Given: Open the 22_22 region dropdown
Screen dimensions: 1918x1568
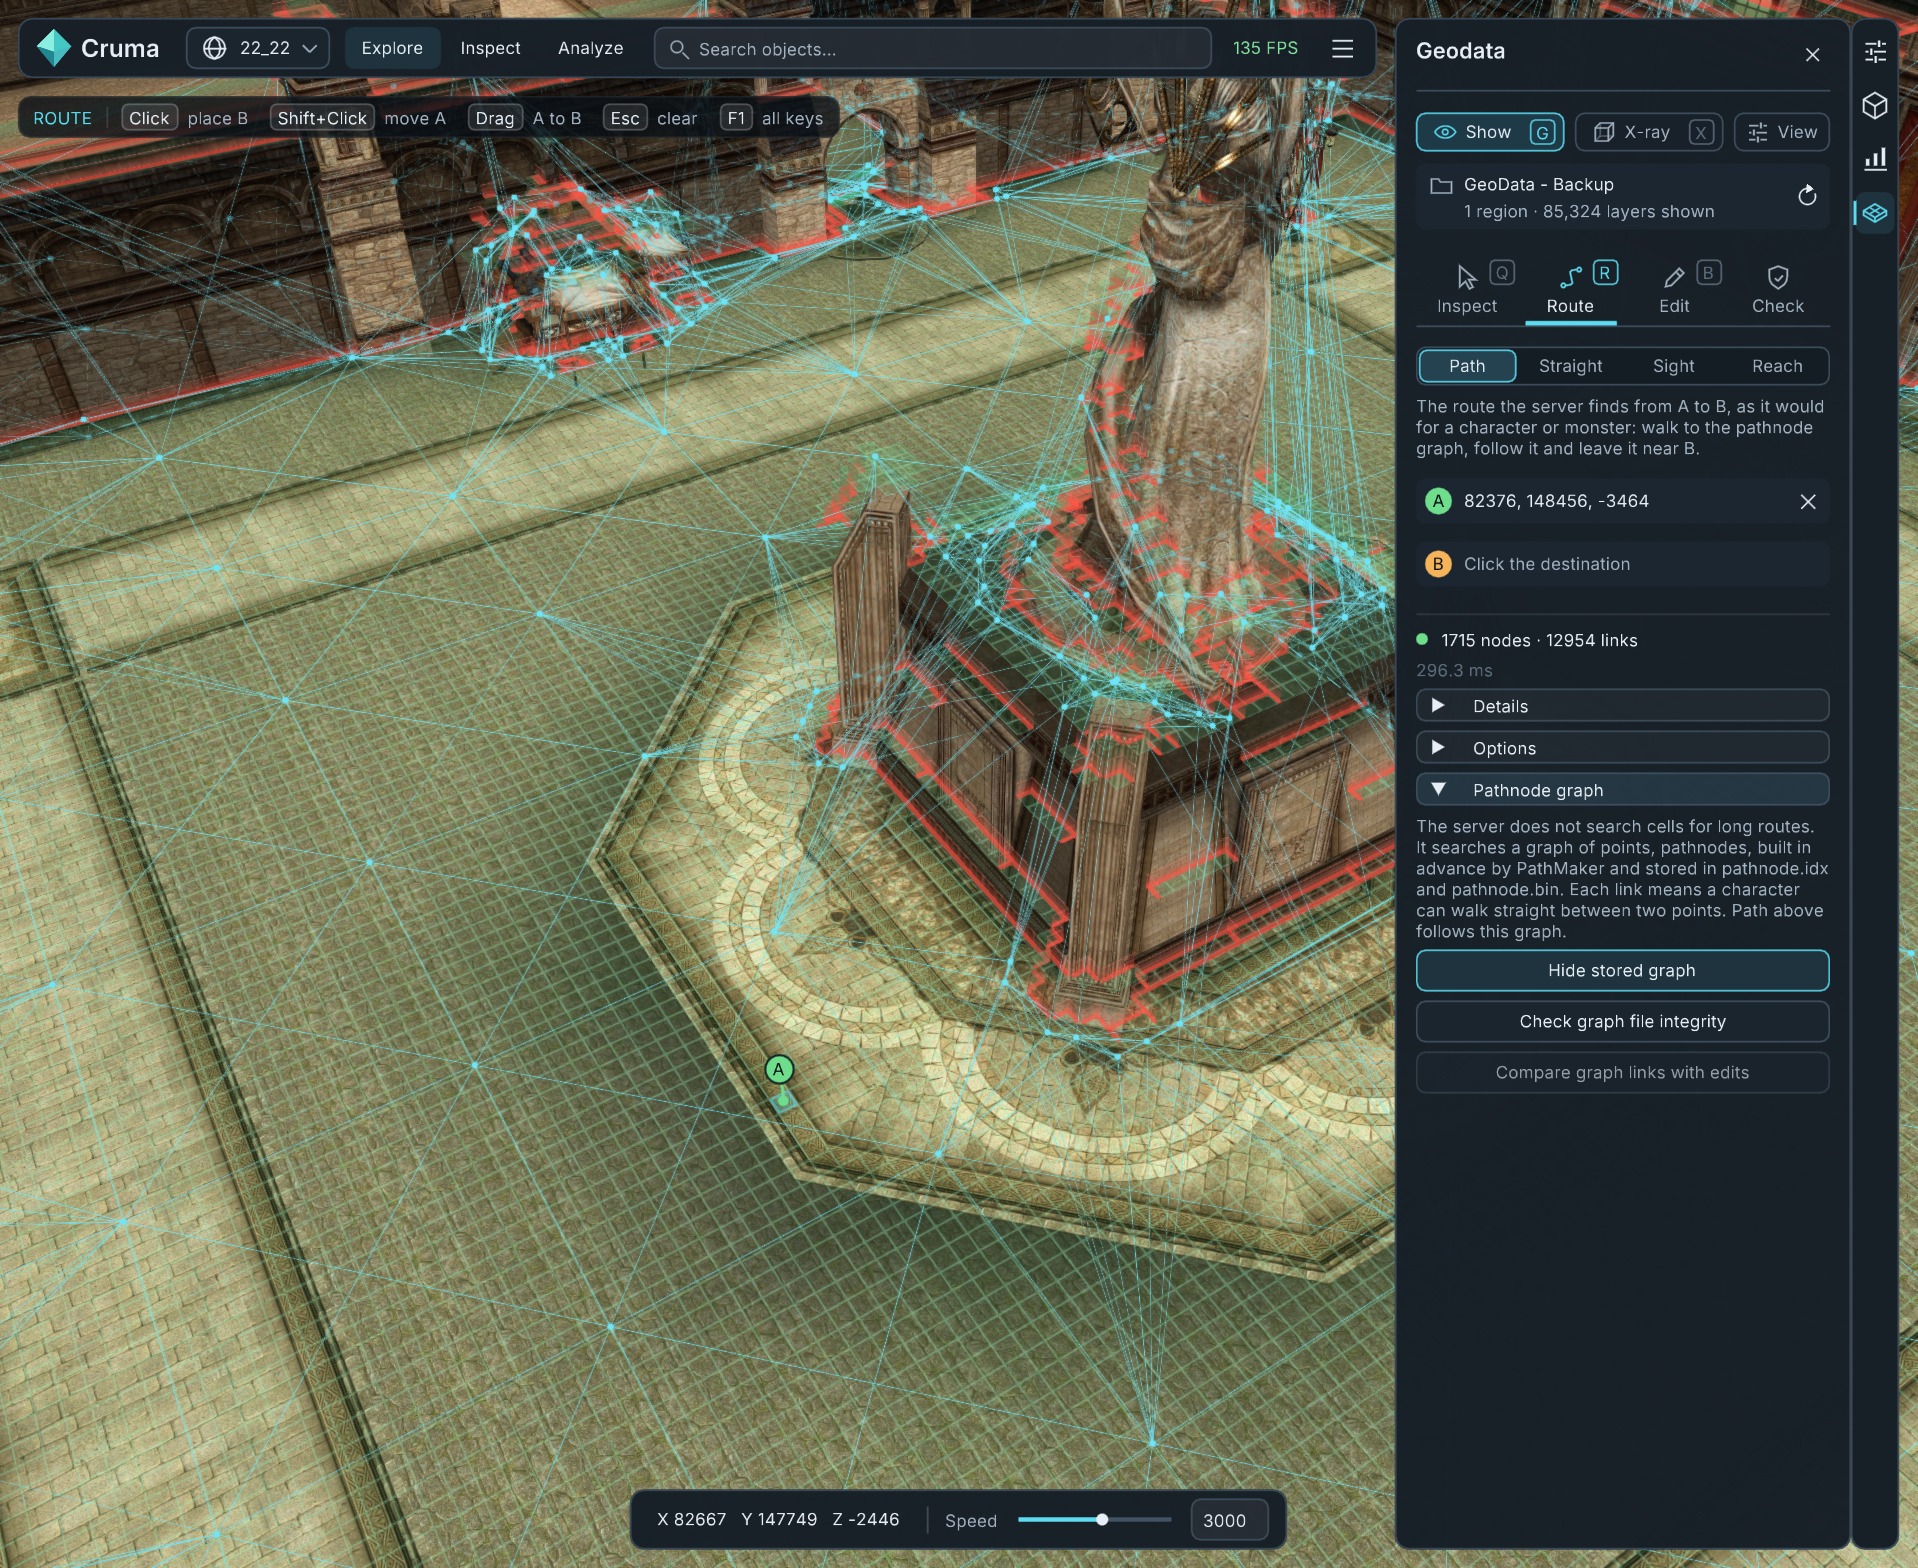Looking at the screenshot, I should coord(258,48).
